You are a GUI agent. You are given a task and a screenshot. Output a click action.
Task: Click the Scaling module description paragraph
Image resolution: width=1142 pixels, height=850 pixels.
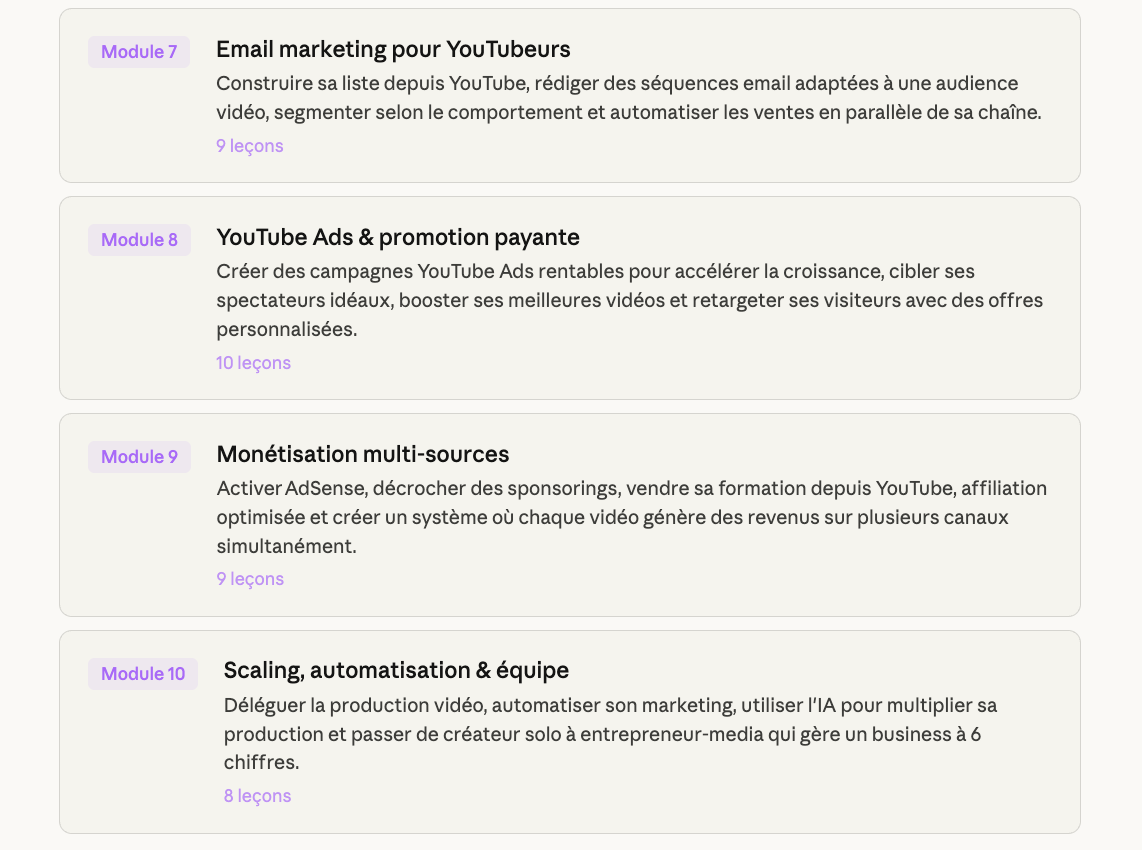(x=610, y=734)
